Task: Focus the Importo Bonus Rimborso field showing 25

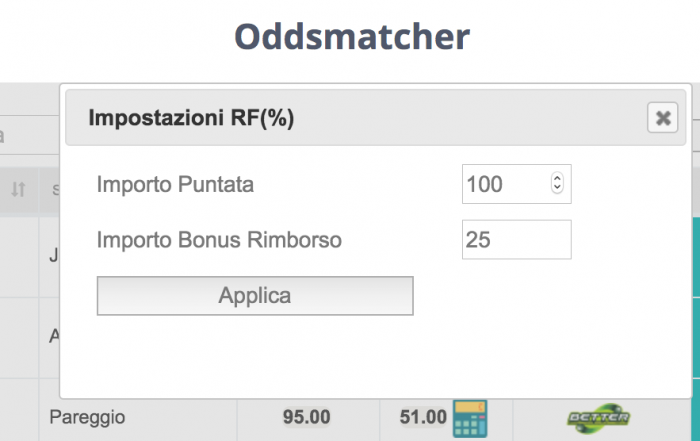Action: pos(517,240)
